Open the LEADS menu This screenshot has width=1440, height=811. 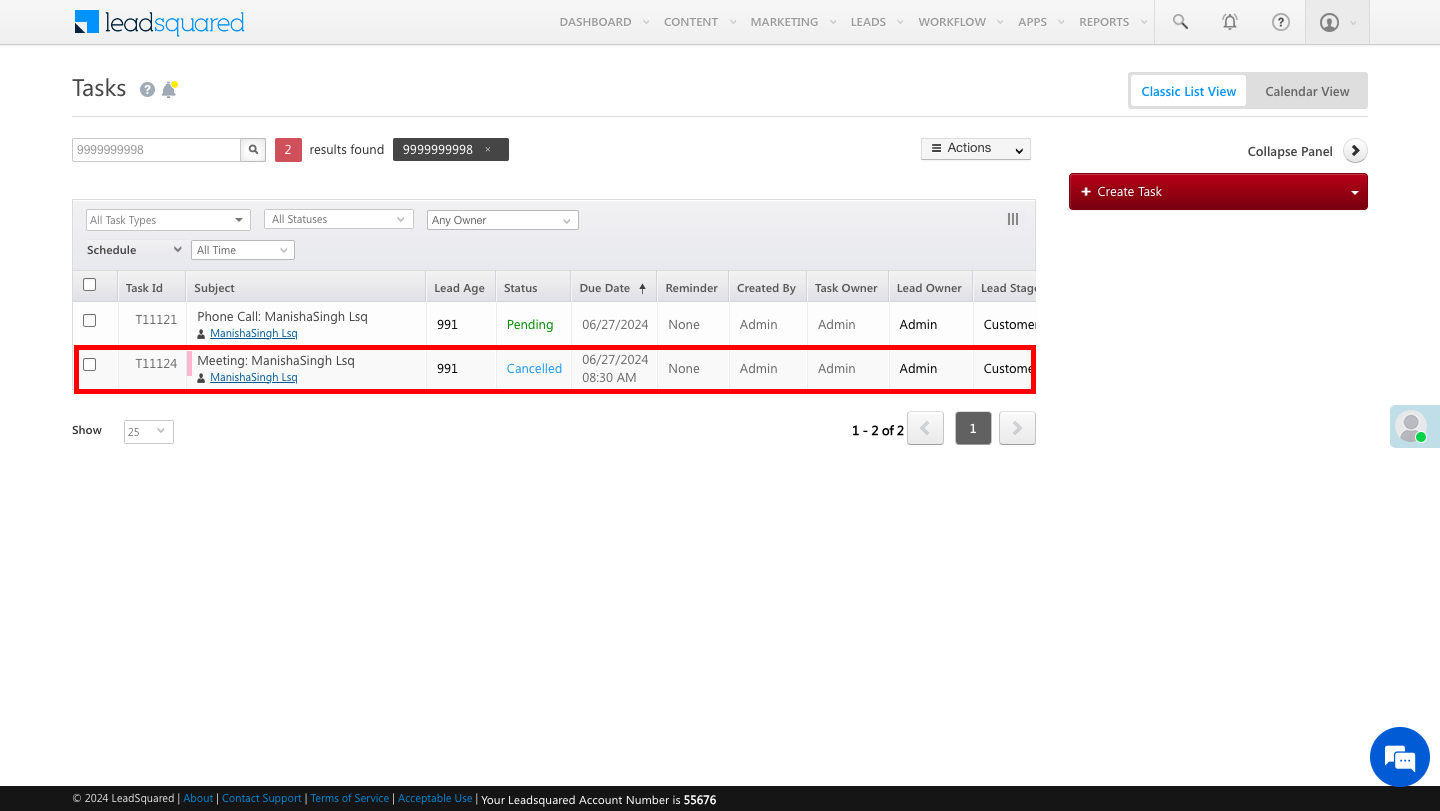[868, 22]
